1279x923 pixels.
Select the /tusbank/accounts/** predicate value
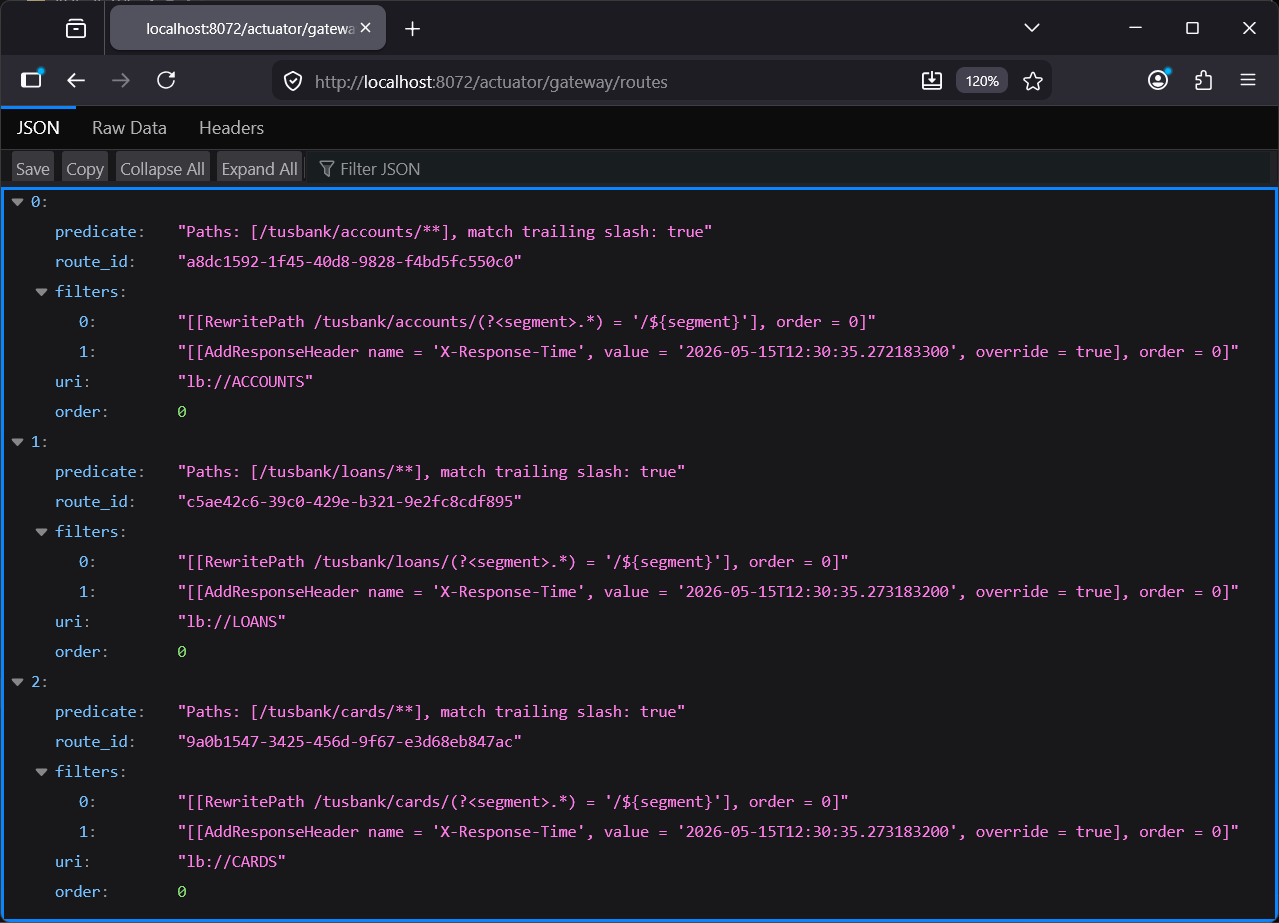445,232
